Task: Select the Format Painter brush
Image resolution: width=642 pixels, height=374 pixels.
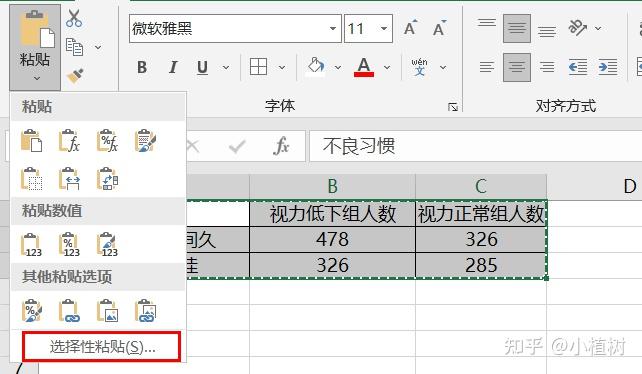Action: 75,76
